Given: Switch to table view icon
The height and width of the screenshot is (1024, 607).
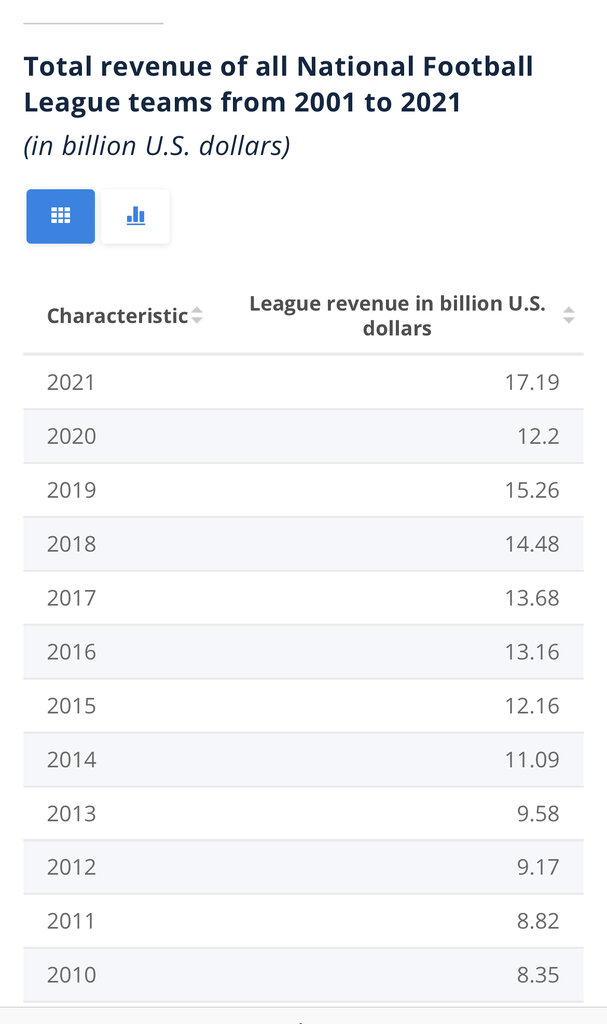Looking at the screenshot, I should pyautogui.click(x=60, y=216).
